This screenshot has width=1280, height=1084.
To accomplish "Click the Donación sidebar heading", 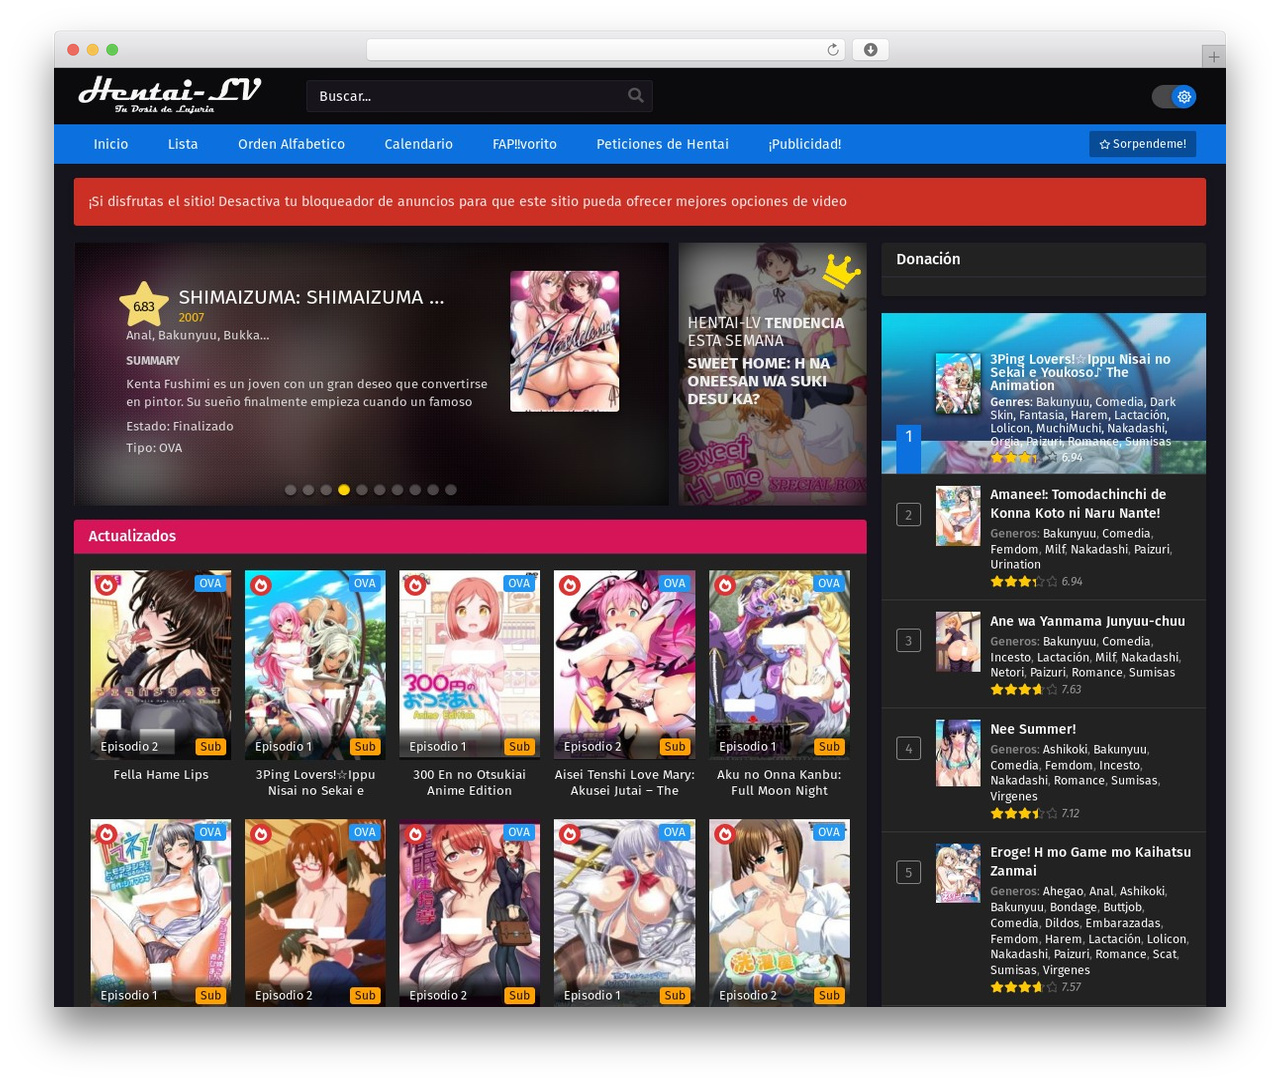I will point(928,259).
